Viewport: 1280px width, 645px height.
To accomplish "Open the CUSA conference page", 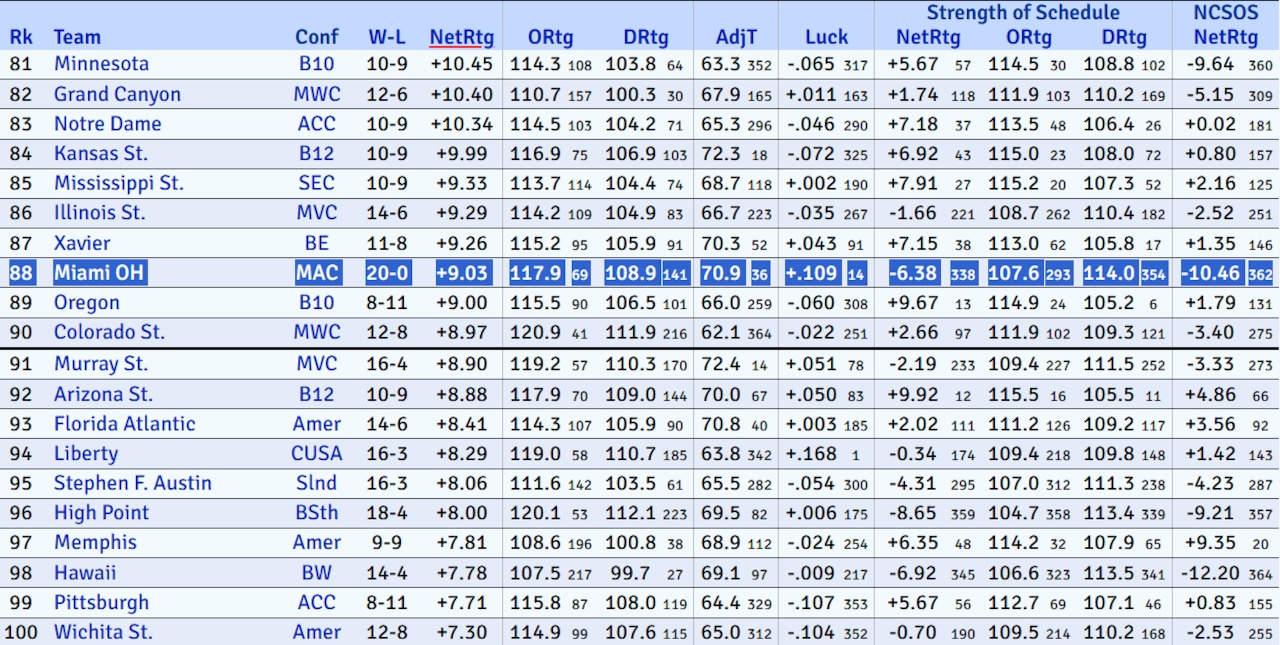I will tap(317, 453).
